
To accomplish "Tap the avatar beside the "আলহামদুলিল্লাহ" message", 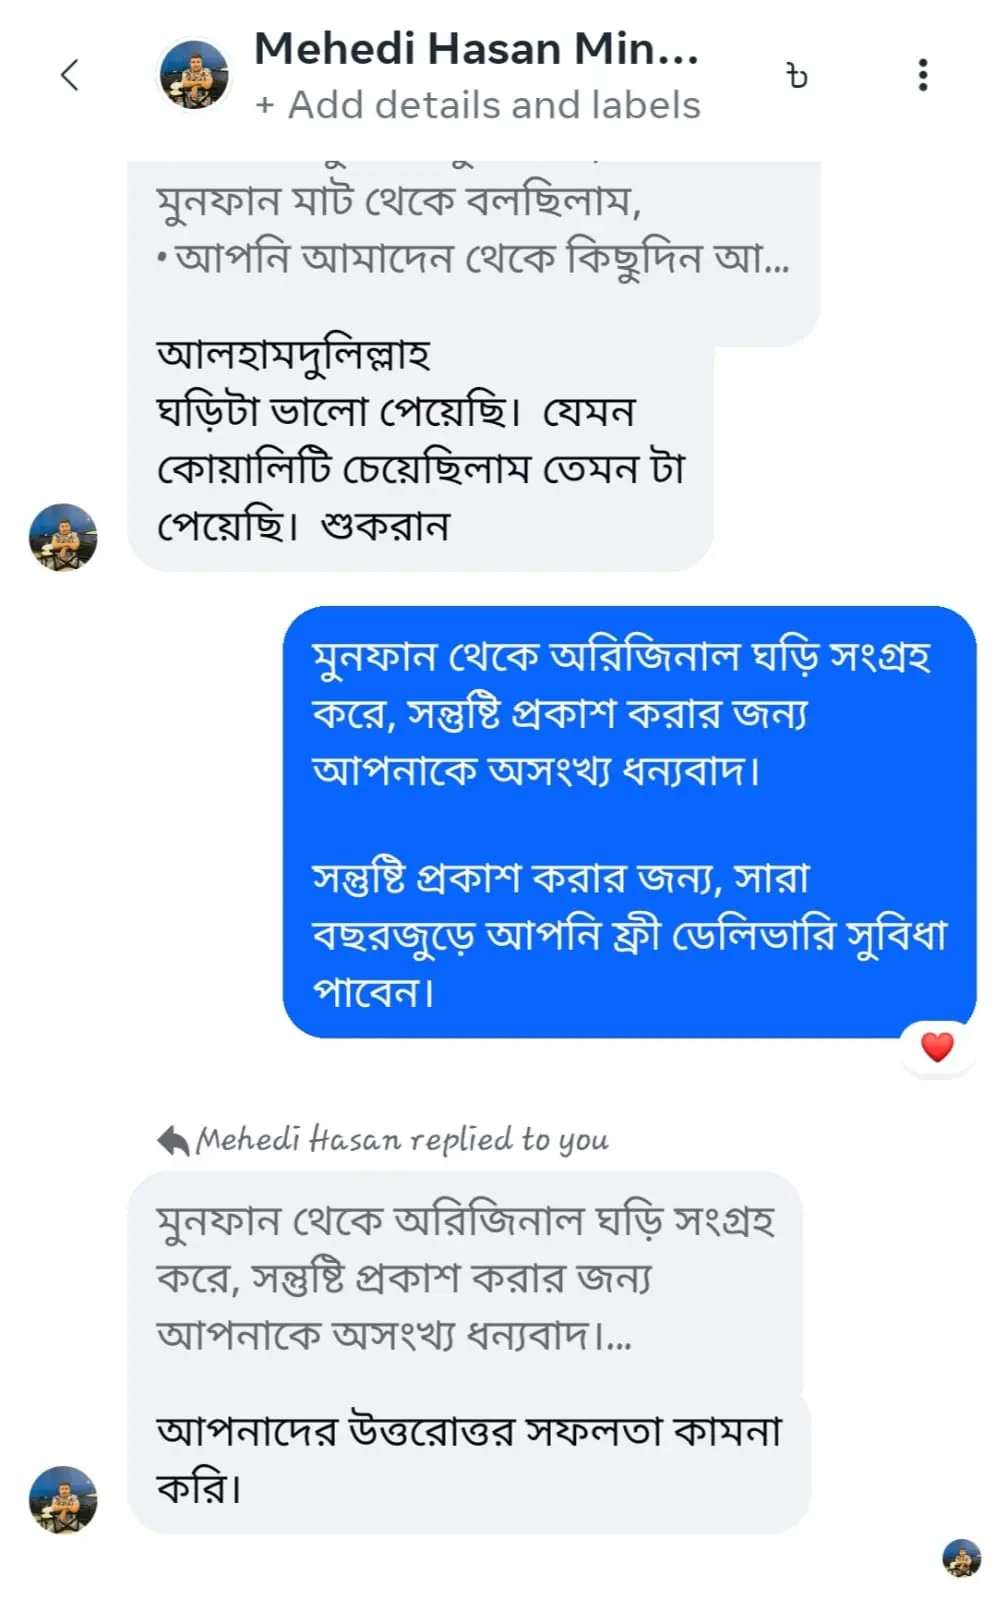I will (63, 537).
